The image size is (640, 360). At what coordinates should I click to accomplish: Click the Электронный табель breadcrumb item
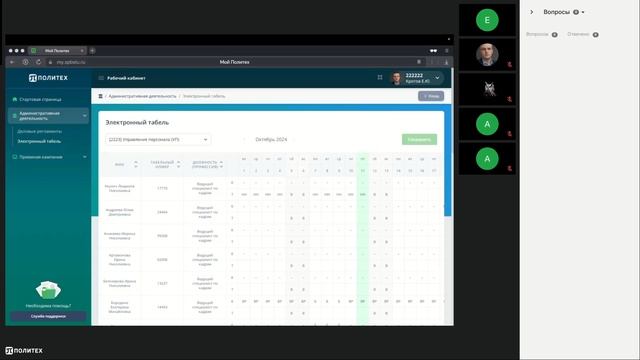click(x=204, y=96)
